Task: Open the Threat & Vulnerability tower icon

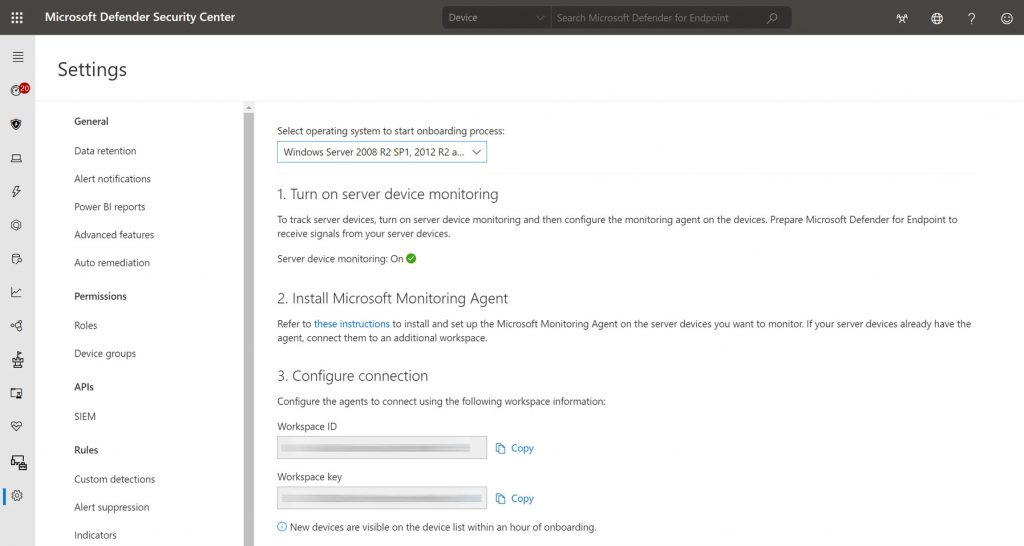Action: click(17, 359)
